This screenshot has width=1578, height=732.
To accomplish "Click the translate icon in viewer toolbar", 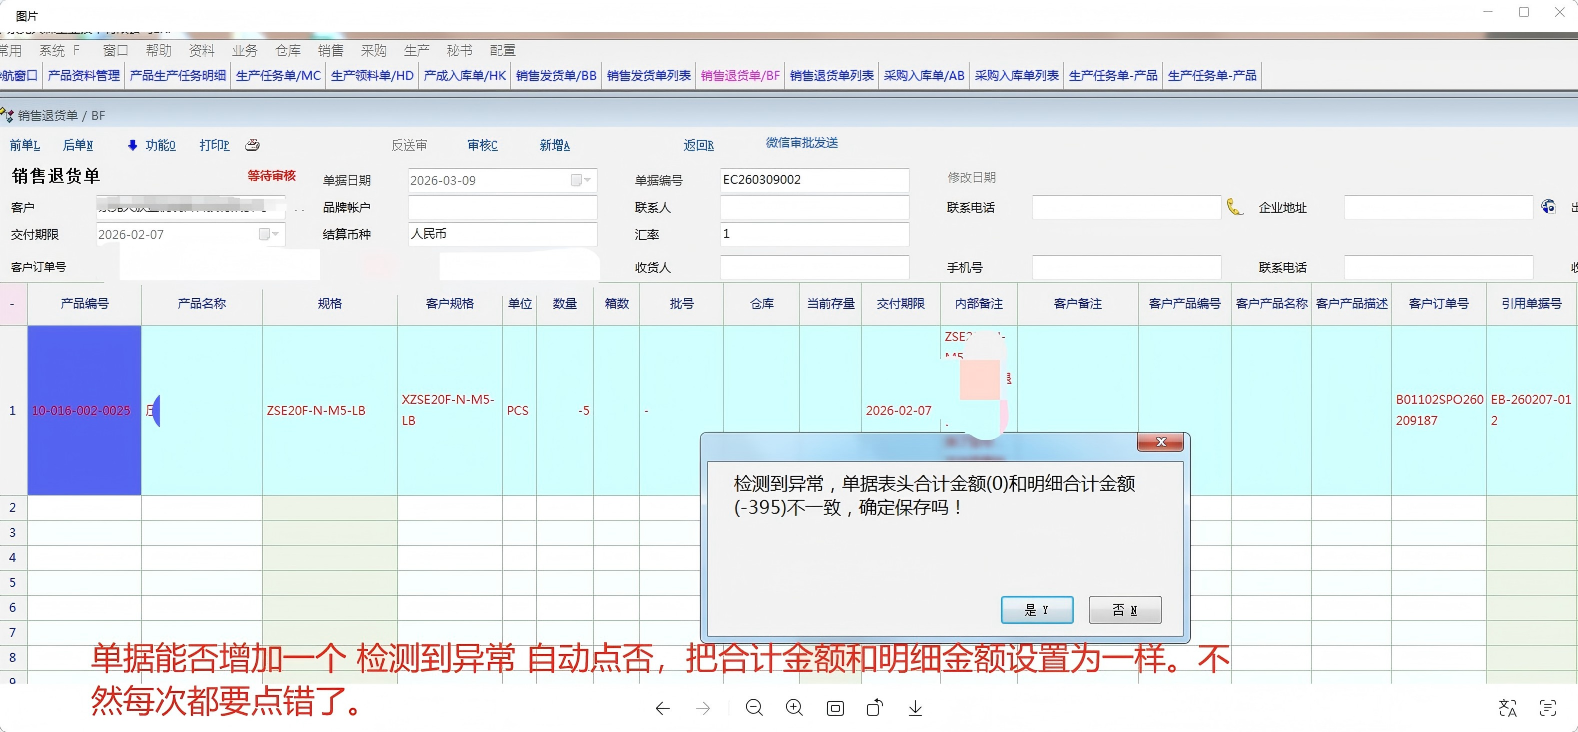I will 1508,708.
